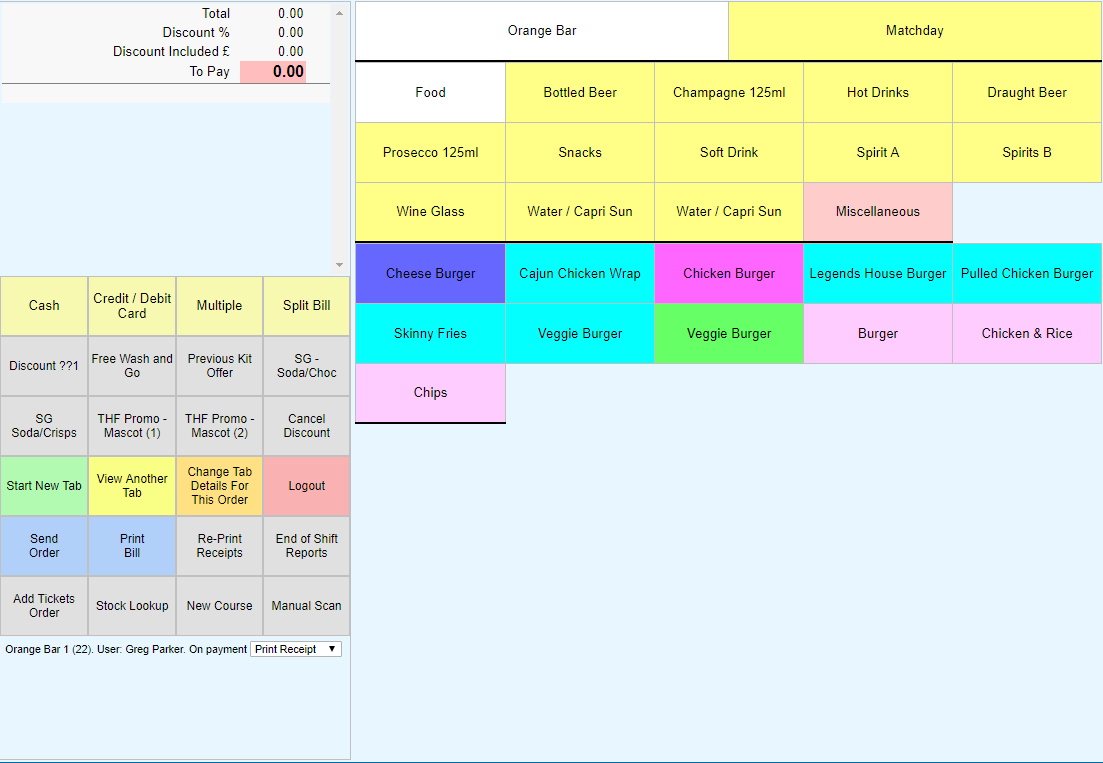This screenshot has width=1103, height=763.
Task: Click the receipt panel scroll up arrow
Action: pos(340,13)
